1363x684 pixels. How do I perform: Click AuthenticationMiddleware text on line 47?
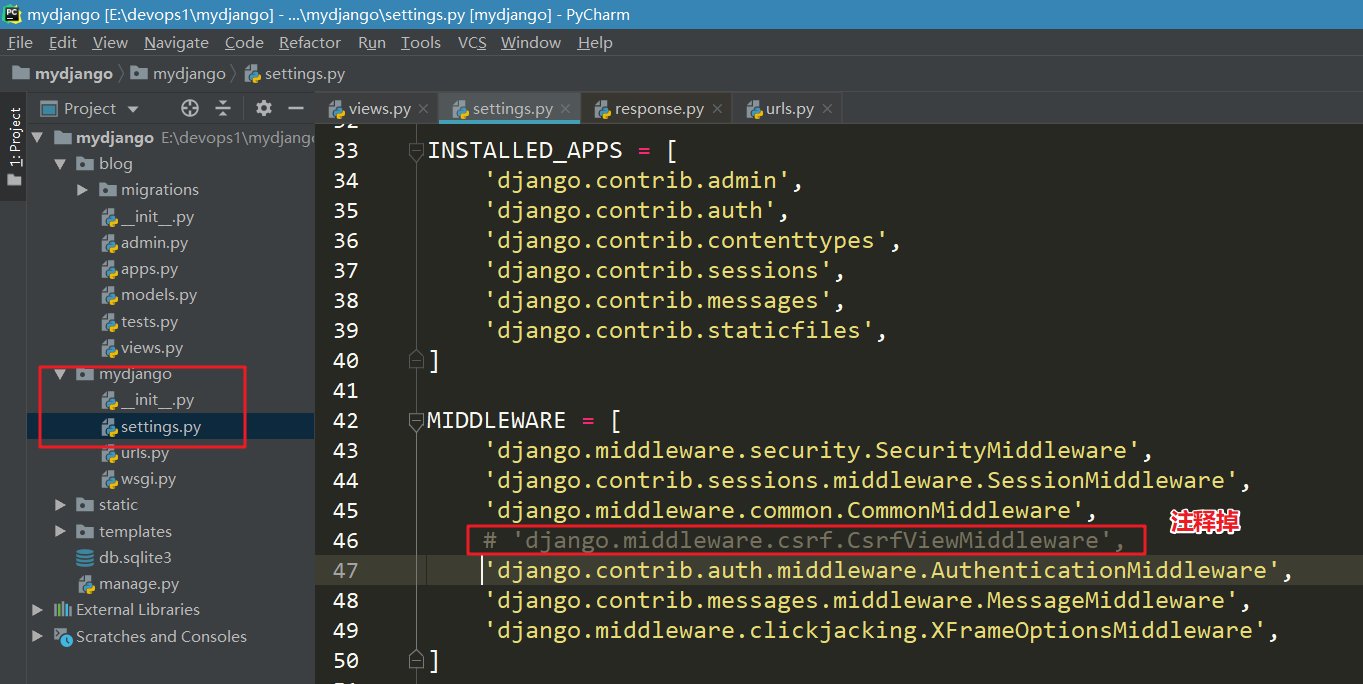click(x=1099, y=570)
